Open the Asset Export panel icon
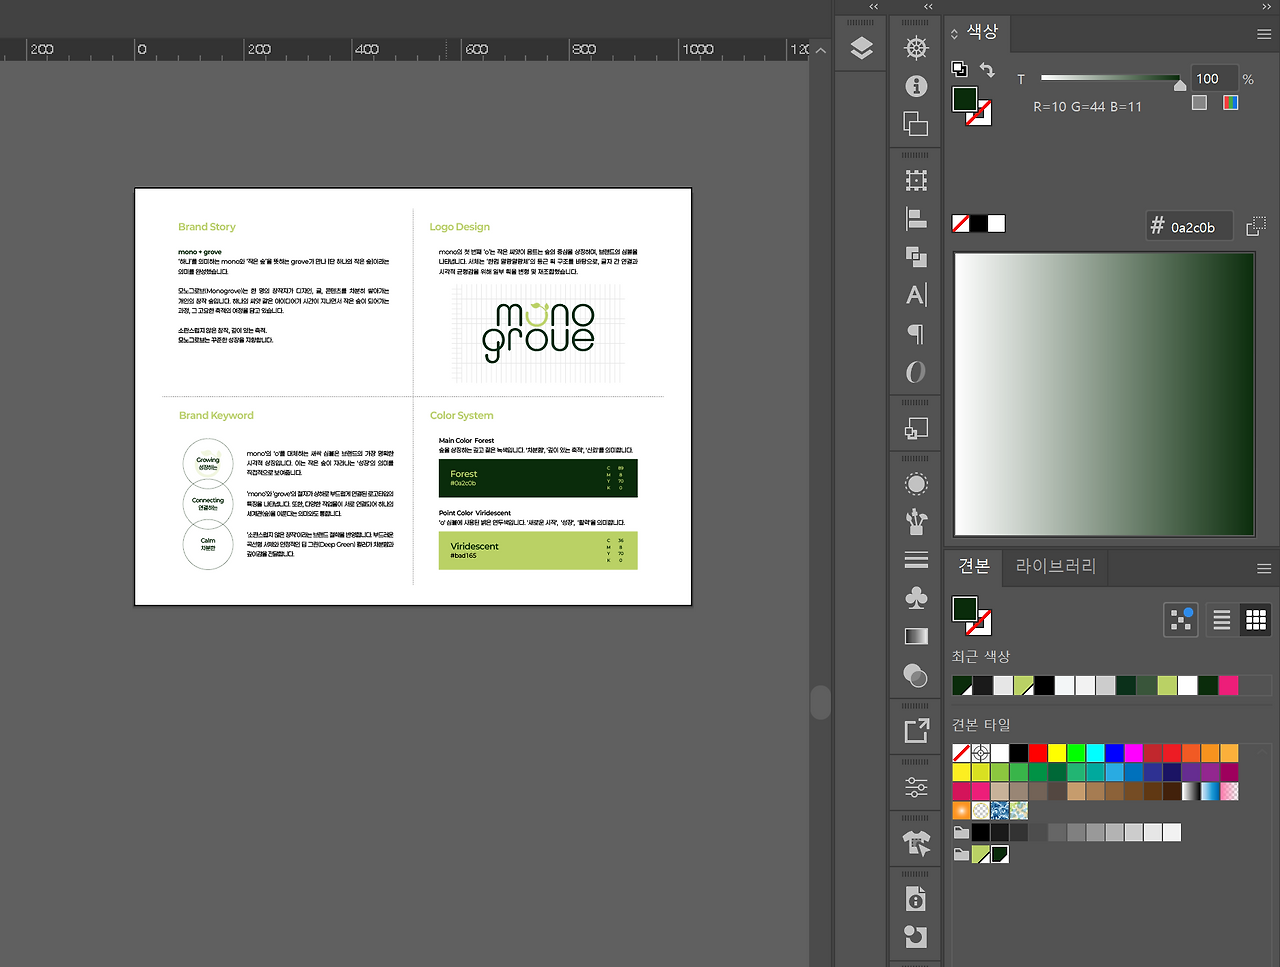Screen dimensions: 1280x967 (x=916, y=731)
